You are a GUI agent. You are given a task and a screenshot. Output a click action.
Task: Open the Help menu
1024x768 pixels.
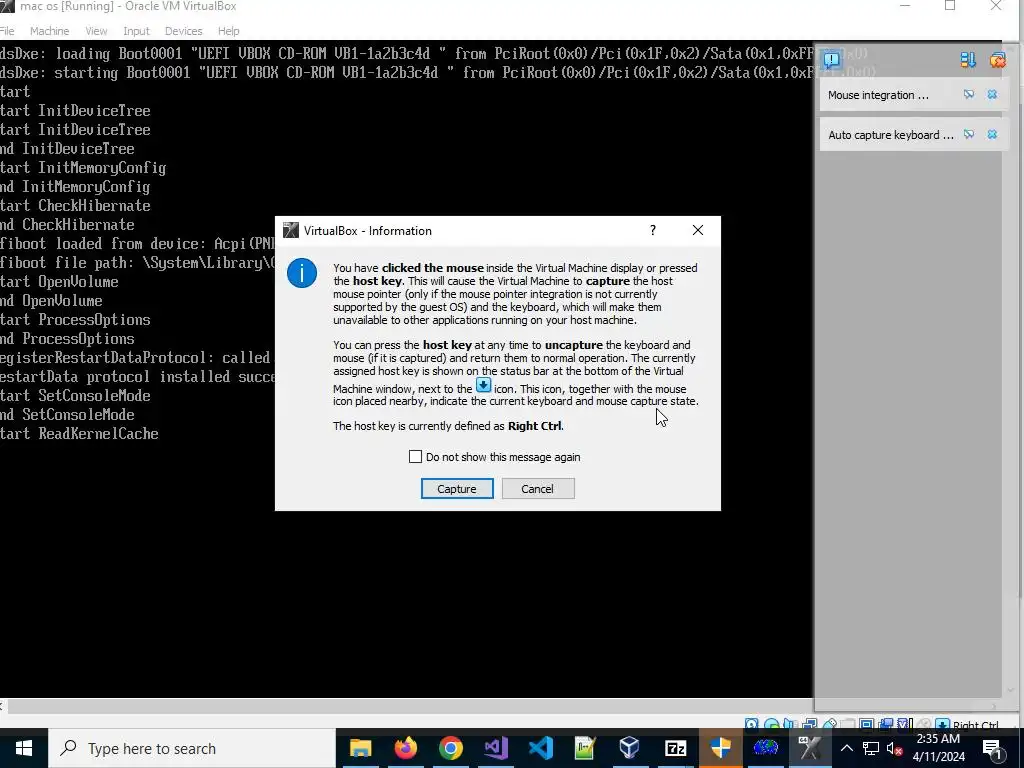pyautogui.click(x=228, y=31)
